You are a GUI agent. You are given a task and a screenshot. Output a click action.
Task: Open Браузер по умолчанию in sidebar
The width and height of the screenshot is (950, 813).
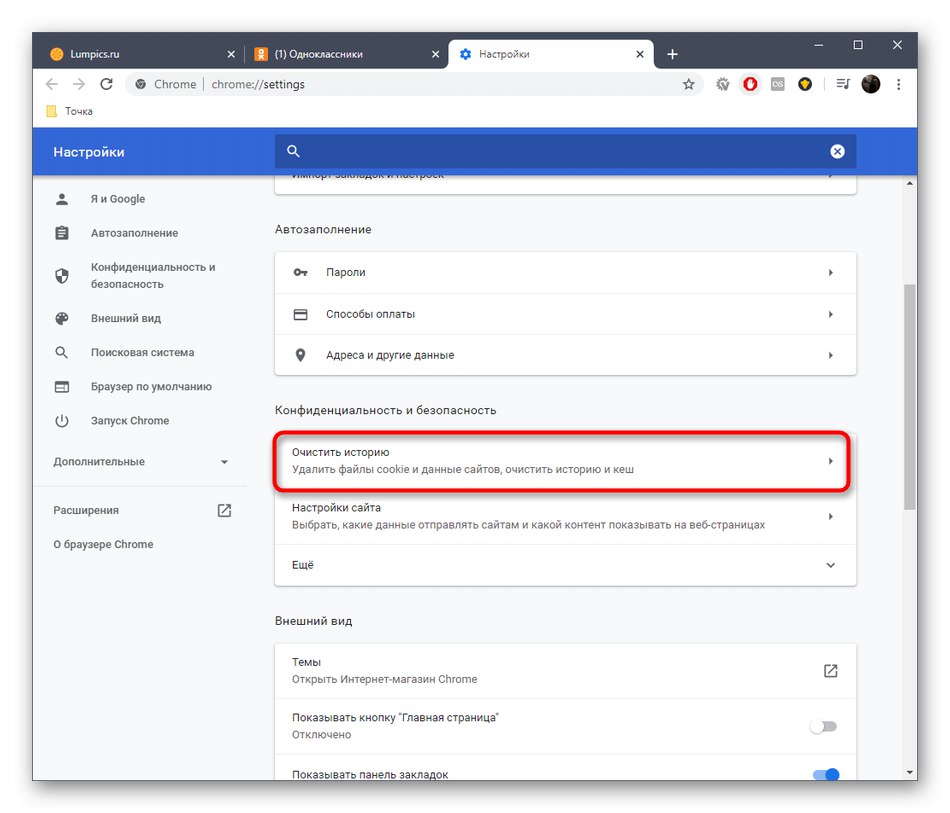[x=151, y=387]
